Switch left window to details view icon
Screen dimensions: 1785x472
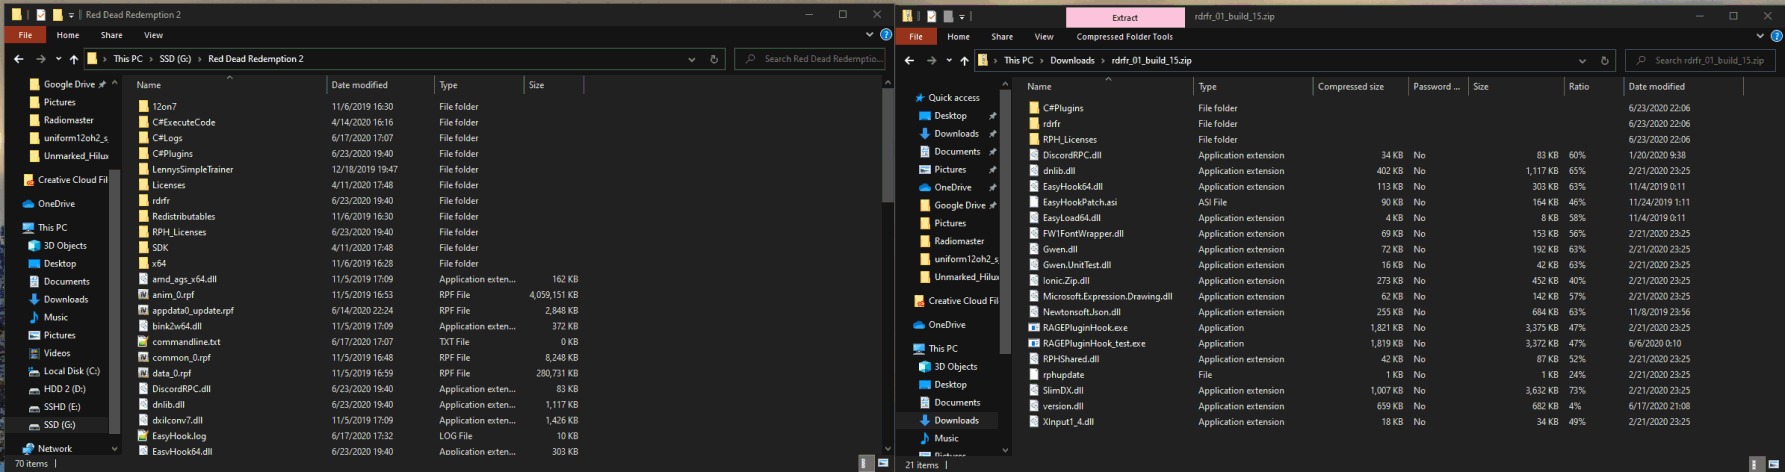pyautogui.click(x=866, y=463)
